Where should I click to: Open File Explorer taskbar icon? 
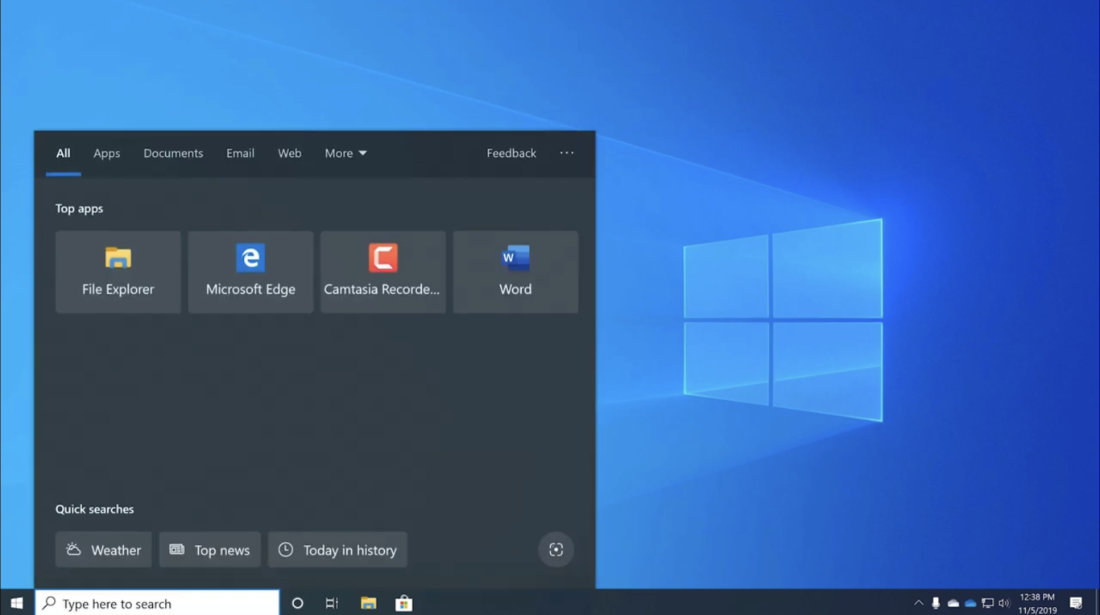tap(368, 603)
